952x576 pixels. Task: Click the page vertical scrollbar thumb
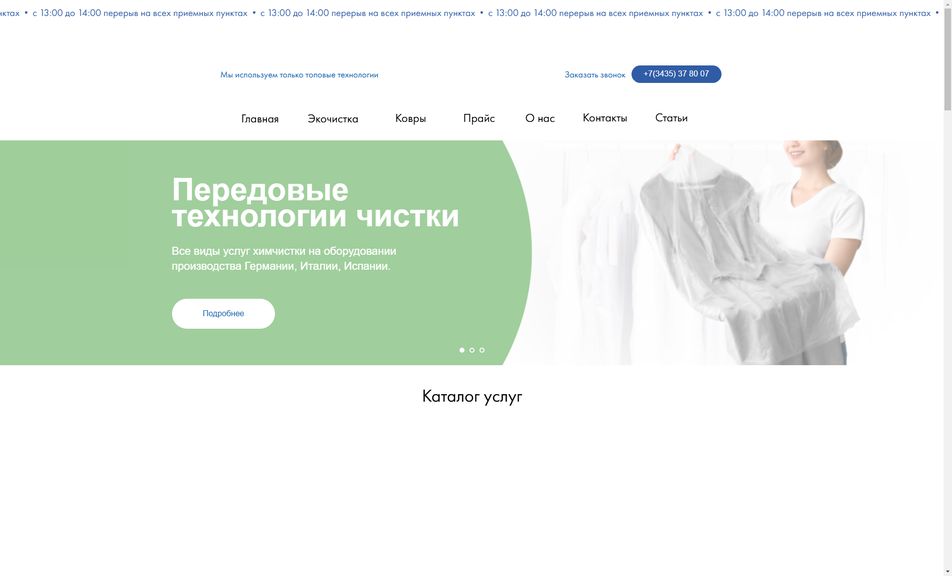[x=948, y=58]
